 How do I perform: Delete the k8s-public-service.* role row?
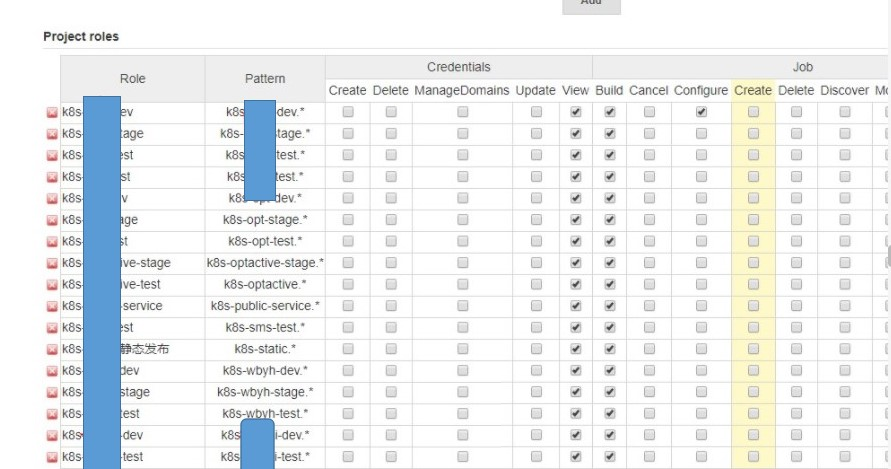[x=52, y=306]
